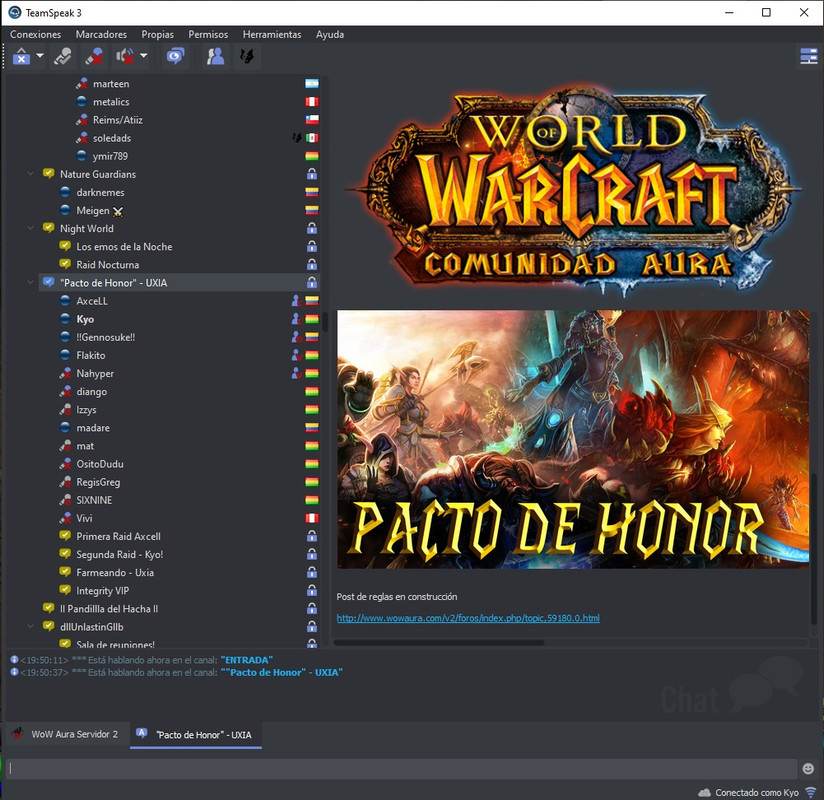The width and height of the screenshot is (824, 800).
Task: Open the Propias menu
Action: (x=157, y=34)
